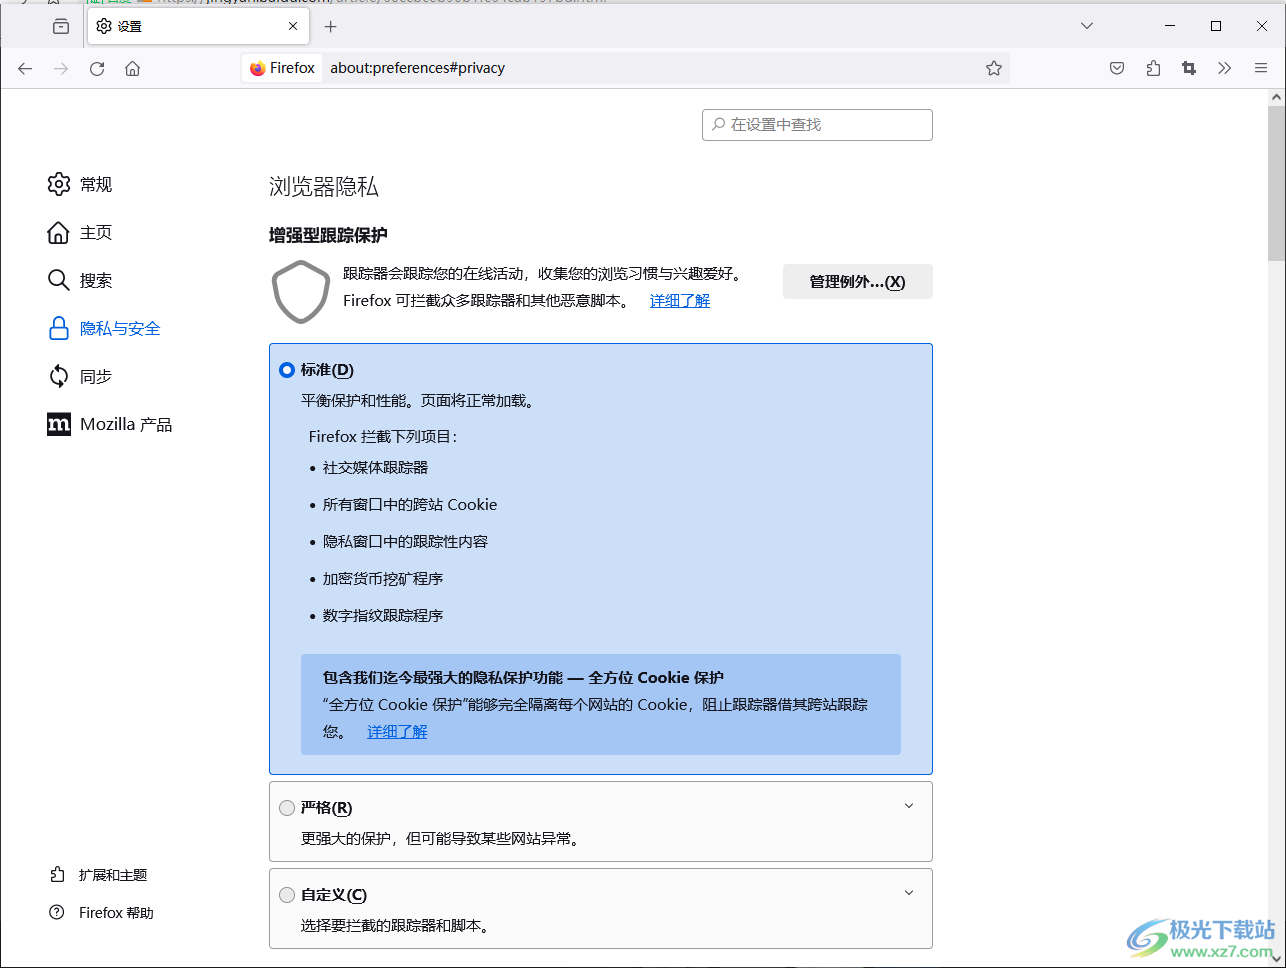
Task: Go back with the back arrow
Action: coord(25,68)
